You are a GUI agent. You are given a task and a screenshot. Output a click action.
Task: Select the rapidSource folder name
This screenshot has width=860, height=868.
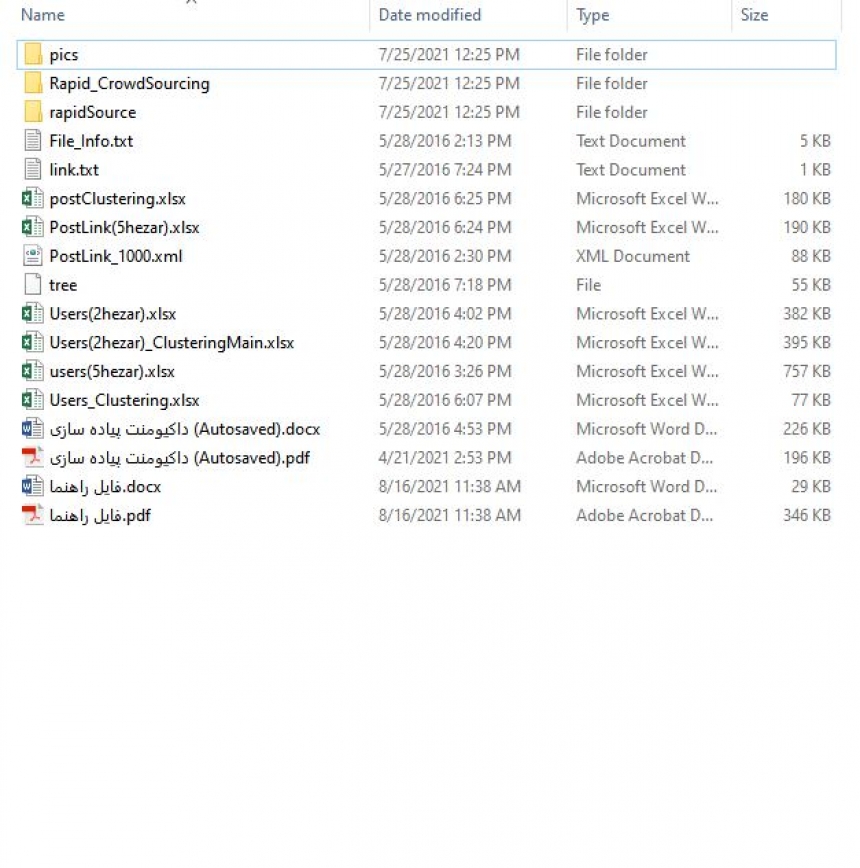click(92, 112)
